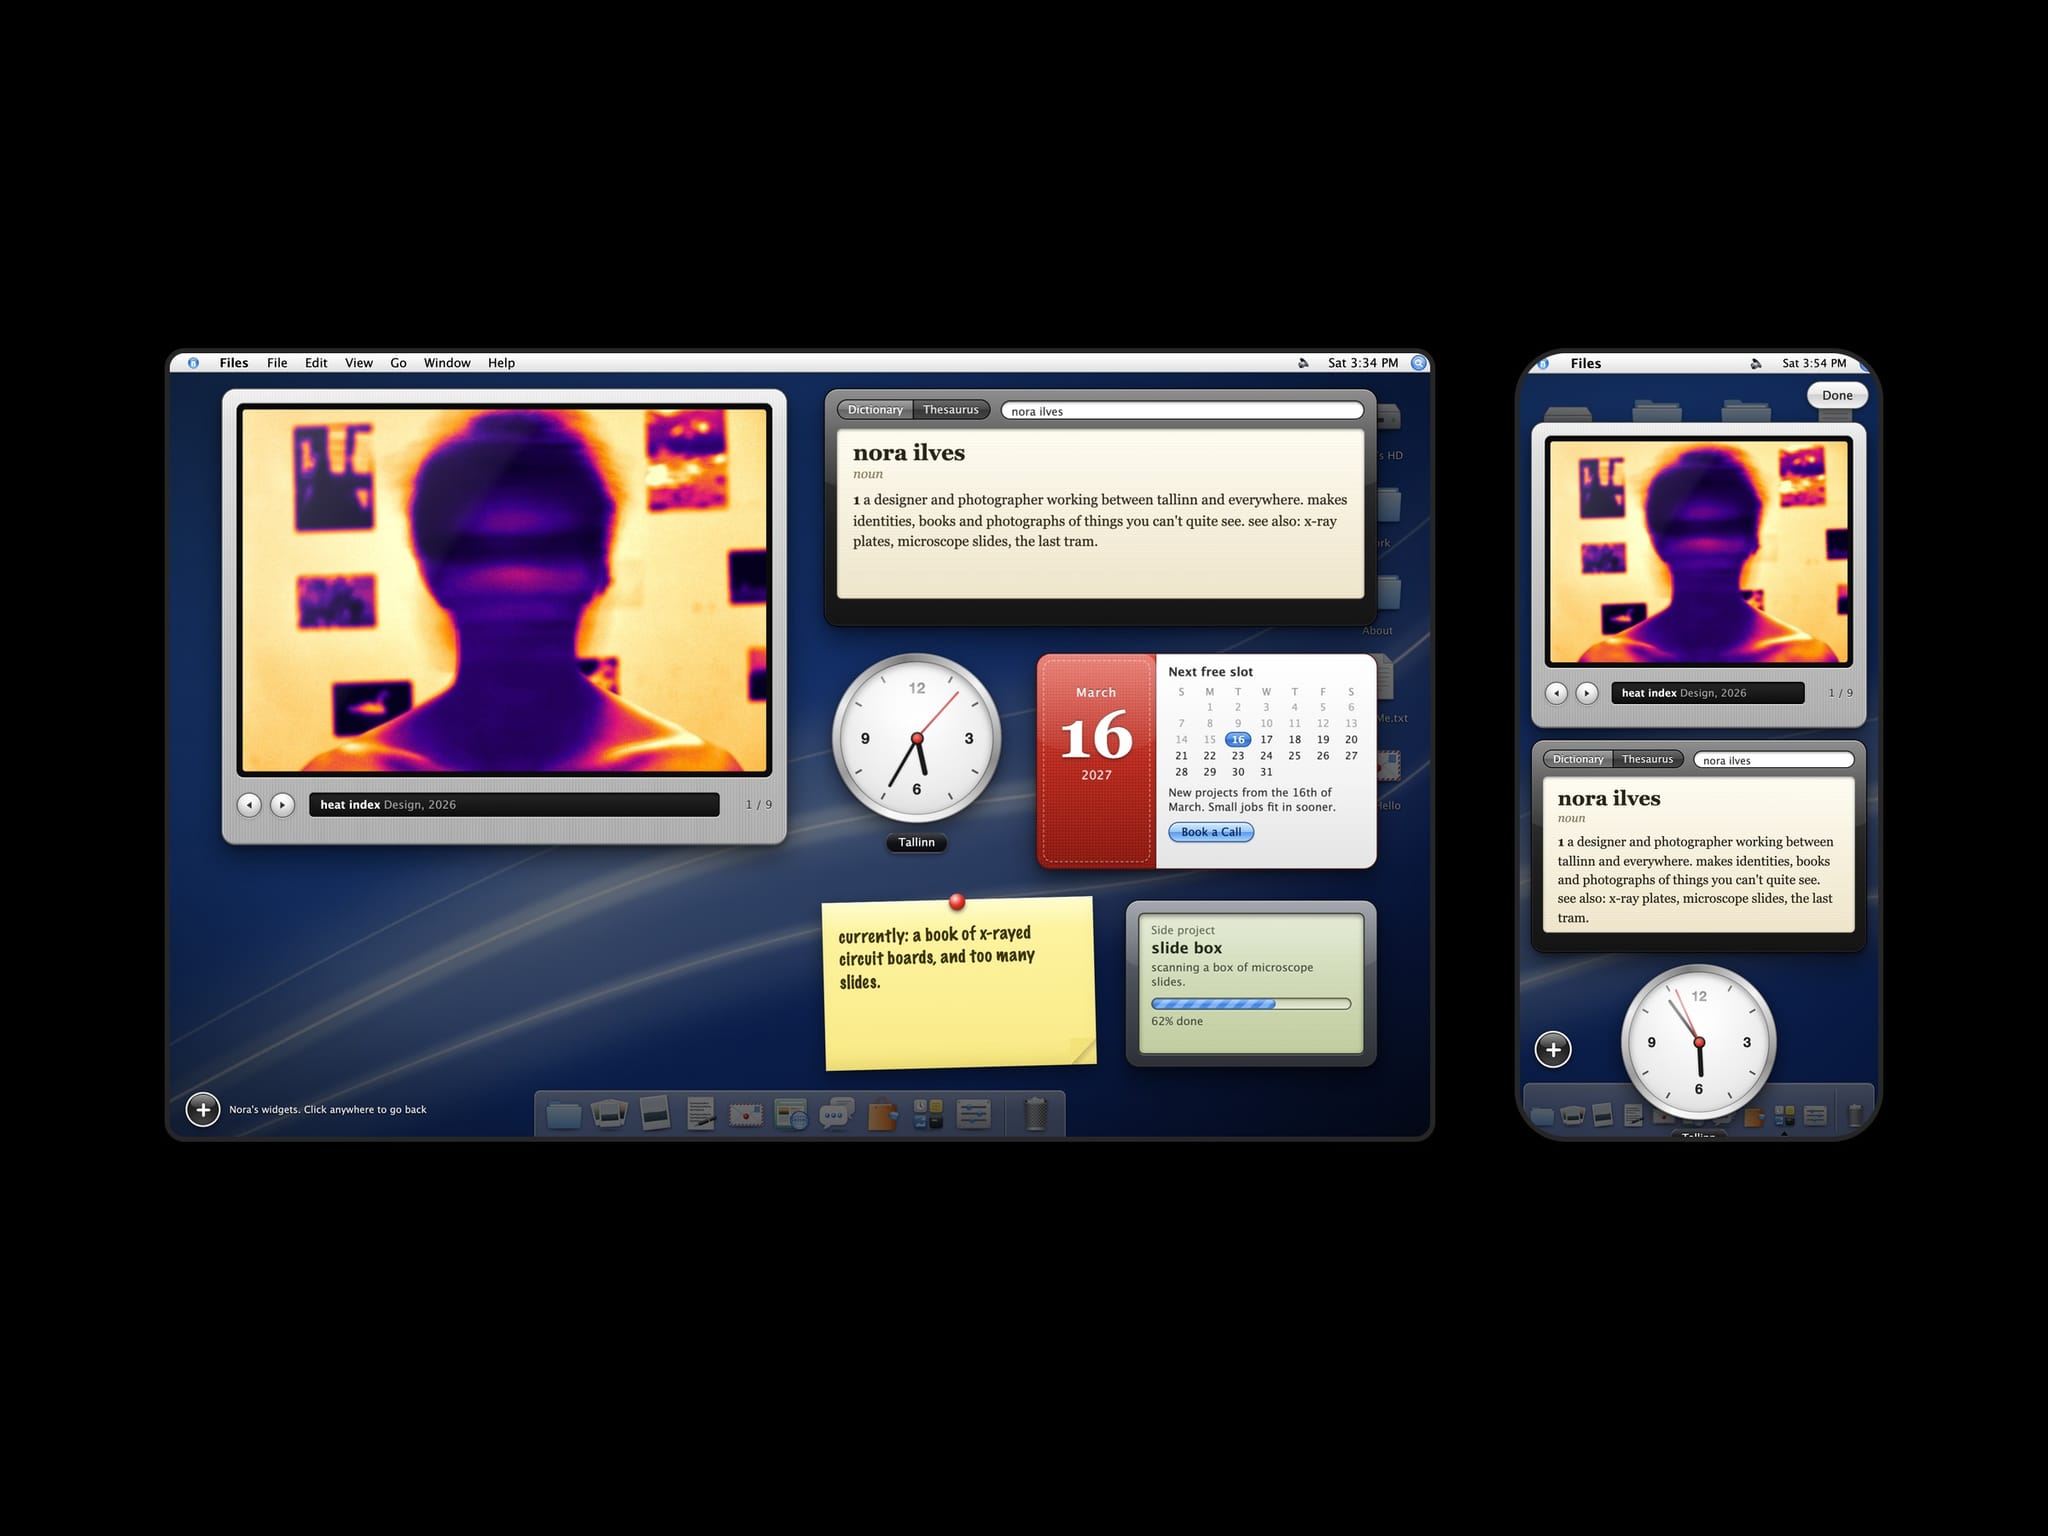Viewport: 2048px width, 1536px height.
Task: Tap the Done button in the phone view
Action: pos(1837,395)
